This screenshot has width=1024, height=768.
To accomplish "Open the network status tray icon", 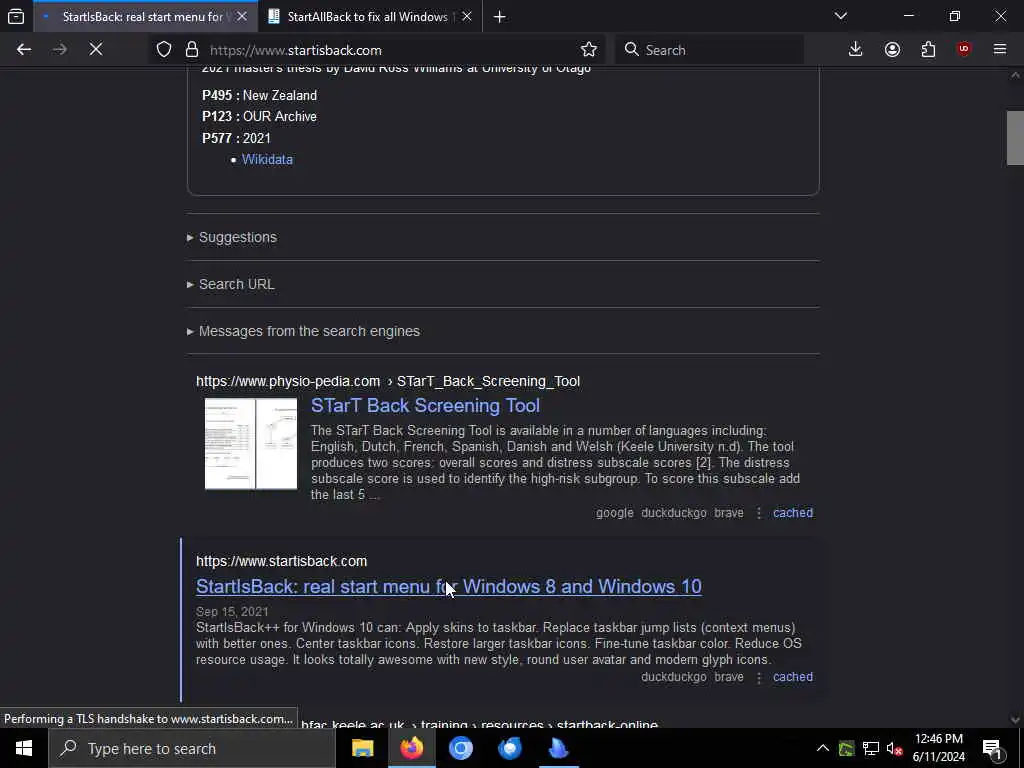I will [871, 748].
